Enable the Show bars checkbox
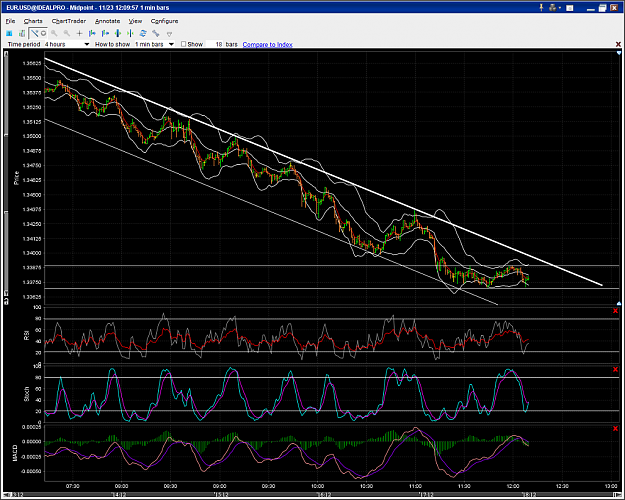The image size is (625, 500). click(183, 44)
